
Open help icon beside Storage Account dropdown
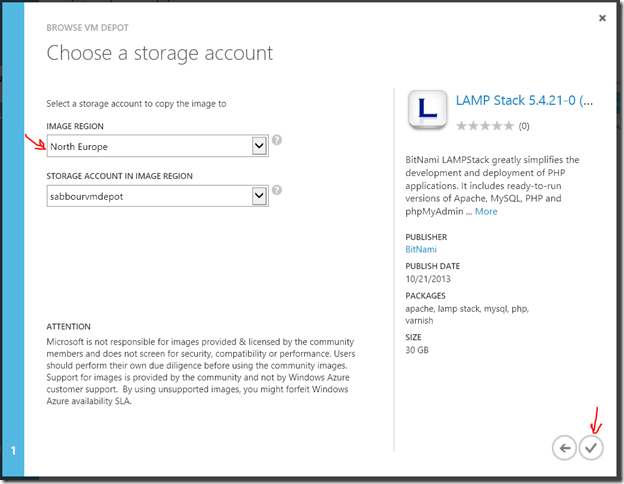277,190
